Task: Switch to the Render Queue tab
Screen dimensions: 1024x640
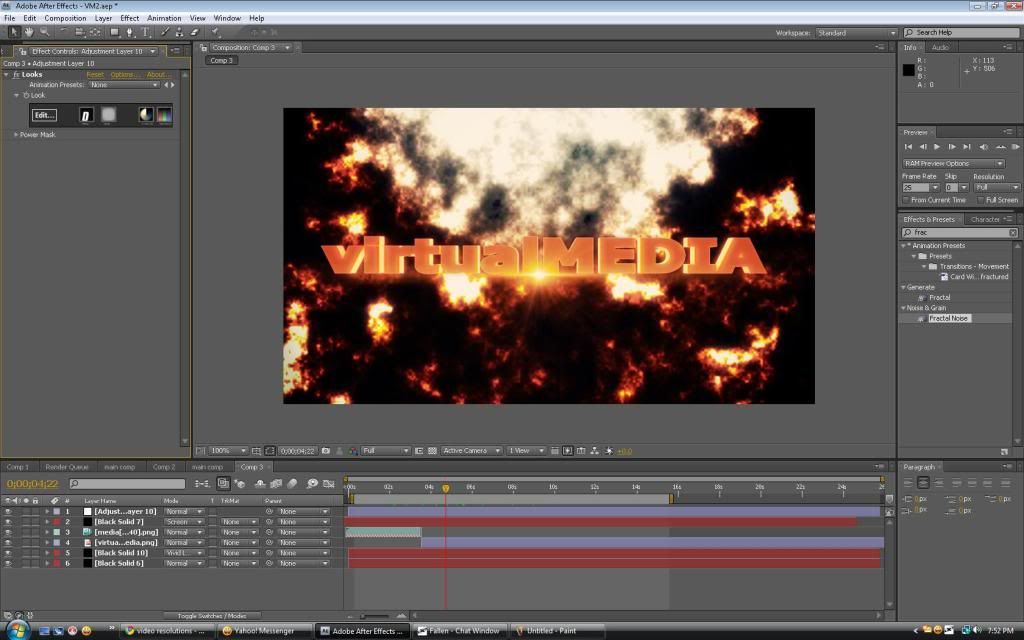Action: (x=67, y=467)
